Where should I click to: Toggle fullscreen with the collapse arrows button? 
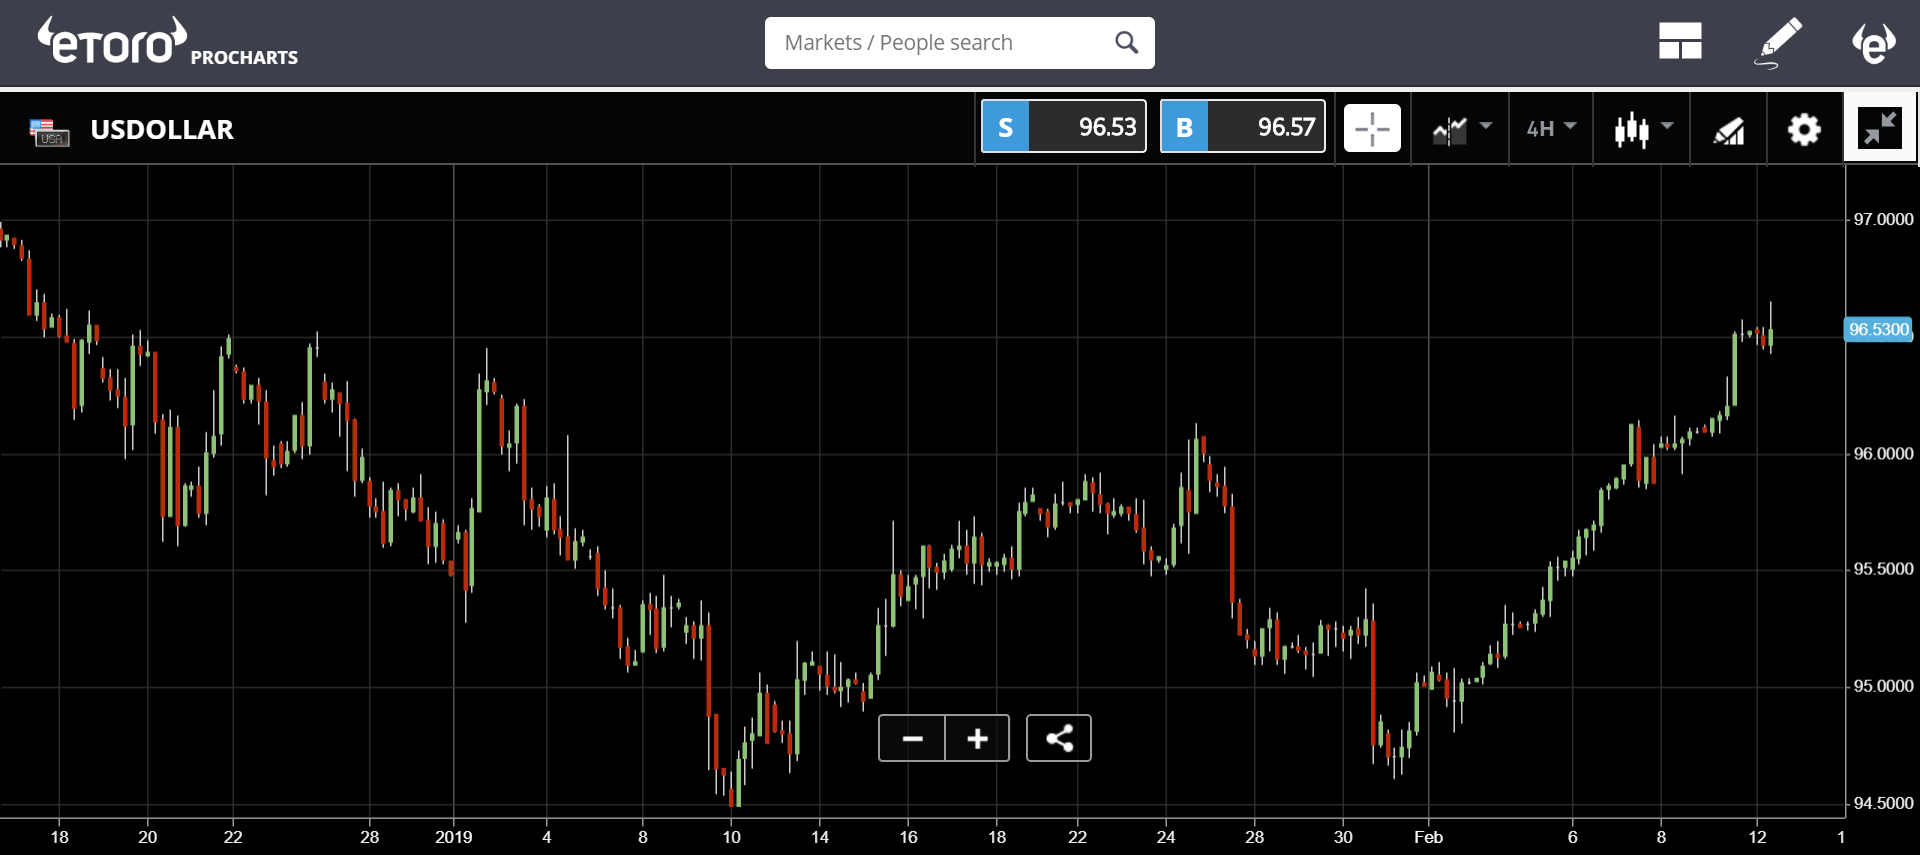(x=1880, y=129)
